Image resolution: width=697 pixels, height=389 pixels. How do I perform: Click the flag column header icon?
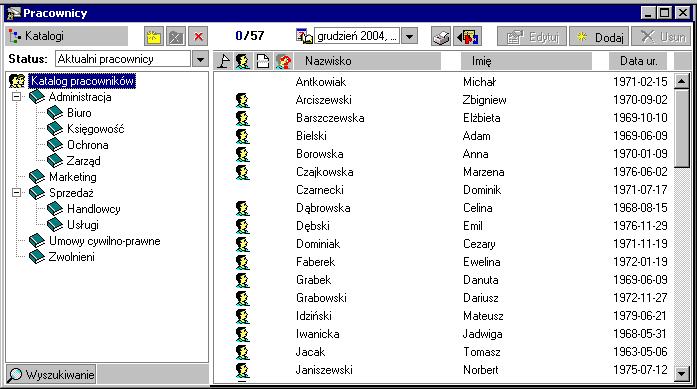pos(224,61)
